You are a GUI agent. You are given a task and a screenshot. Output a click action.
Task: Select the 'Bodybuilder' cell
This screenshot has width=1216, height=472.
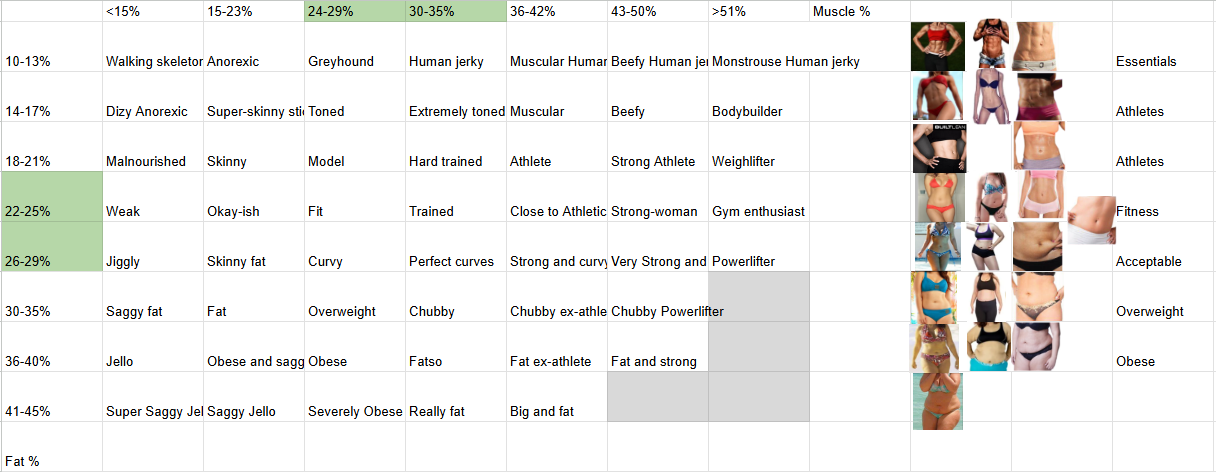click(759, 97)
